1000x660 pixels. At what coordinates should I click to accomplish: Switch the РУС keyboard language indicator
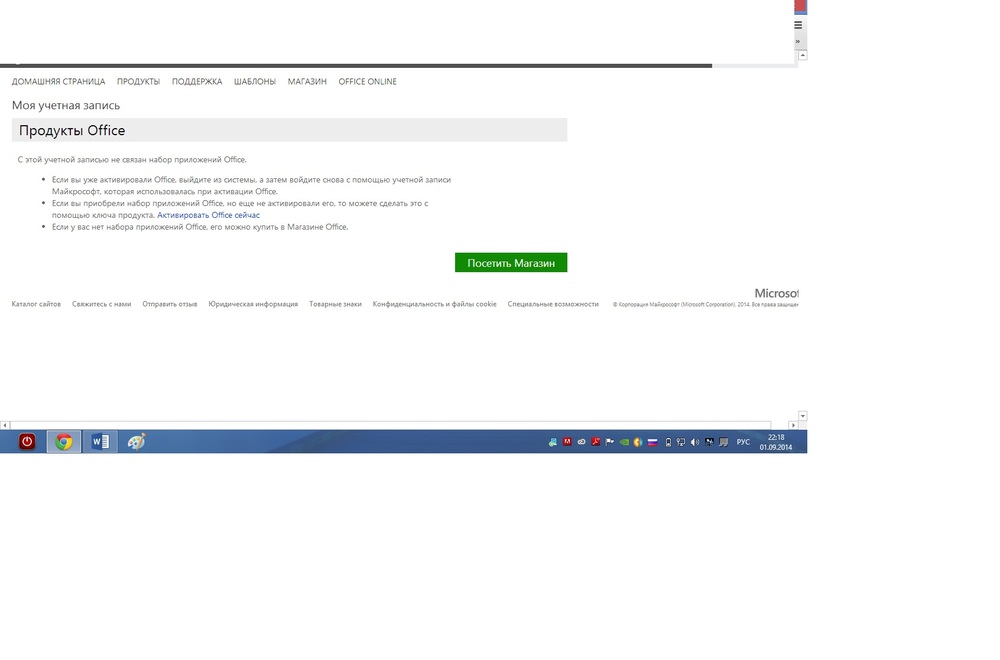coord(743,442)
